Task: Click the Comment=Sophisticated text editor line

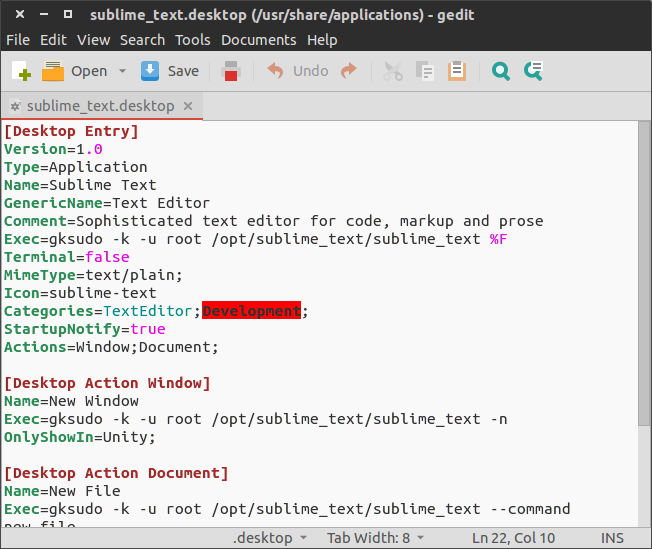Action: pos(274,221)
